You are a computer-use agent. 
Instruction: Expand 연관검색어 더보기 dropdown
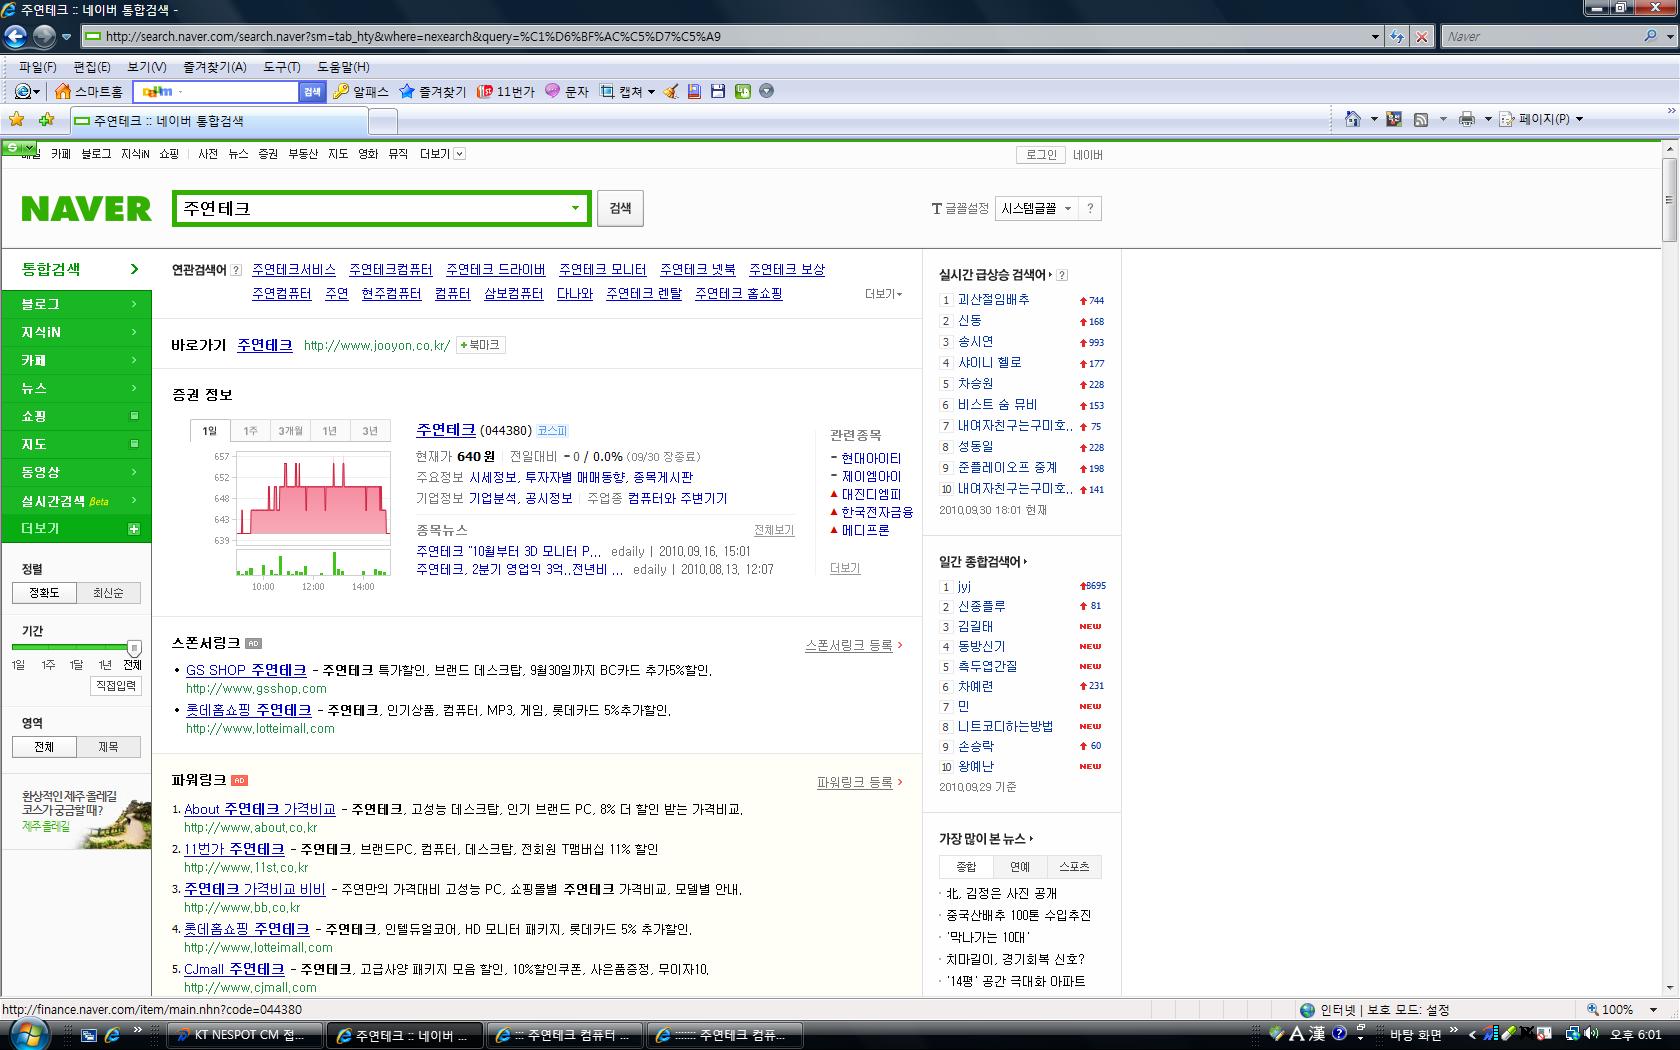click(884, 294)
